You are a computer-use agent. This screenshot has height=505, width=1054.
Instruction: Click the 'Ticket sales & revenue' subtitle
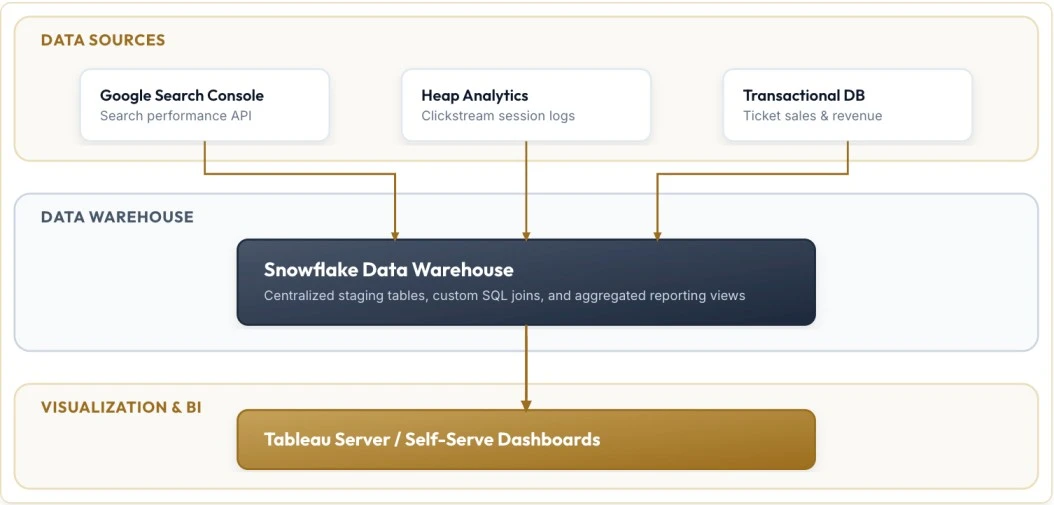[x=813, y=116]
